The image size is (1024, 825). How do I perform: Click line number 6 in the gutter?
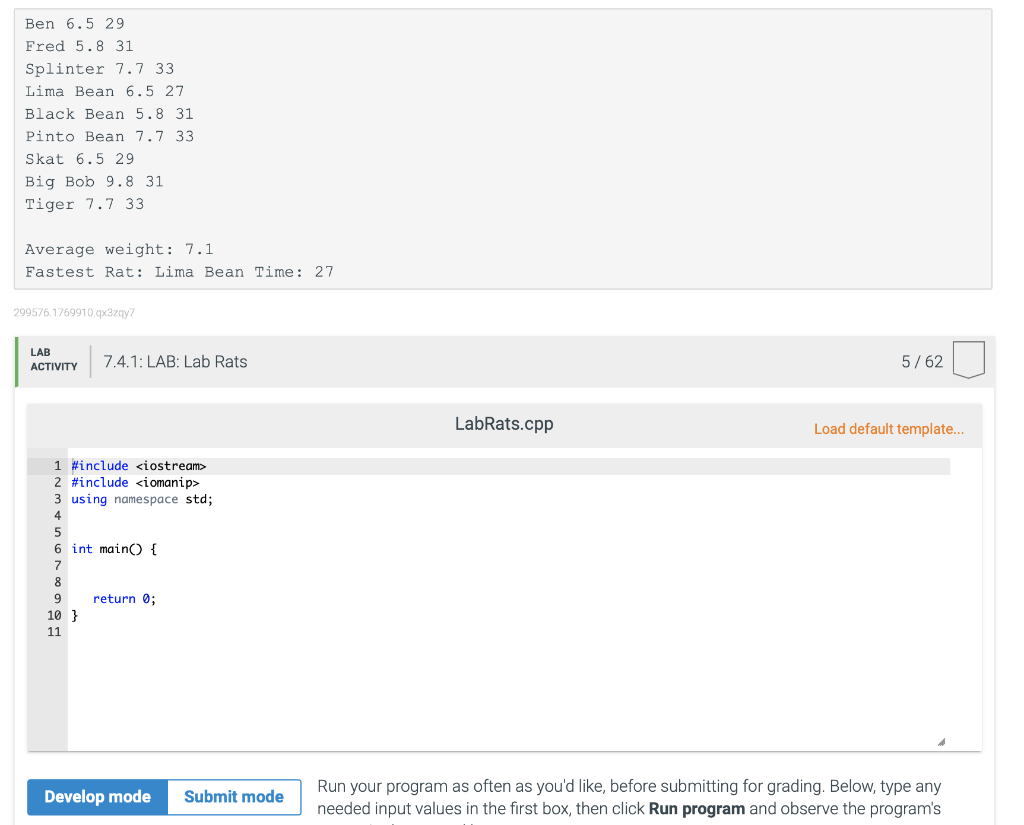point(57,548)
